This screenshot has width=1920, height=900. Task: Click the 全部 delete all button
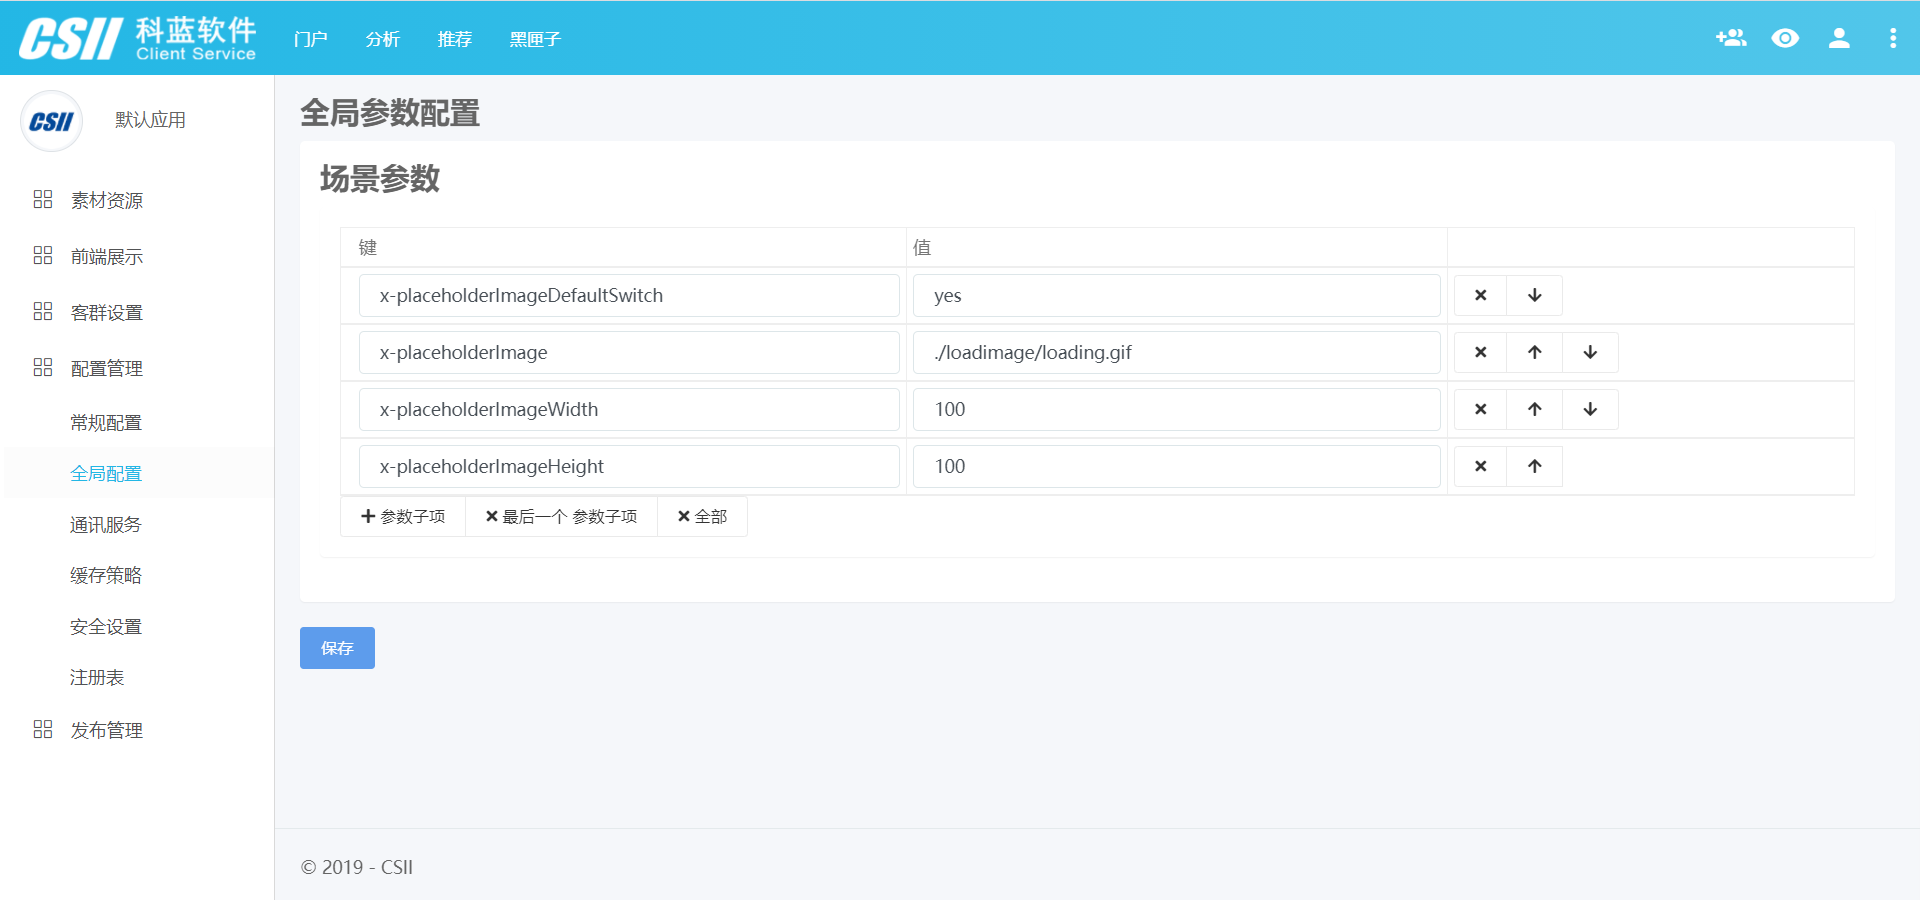[x=702, y=516]
